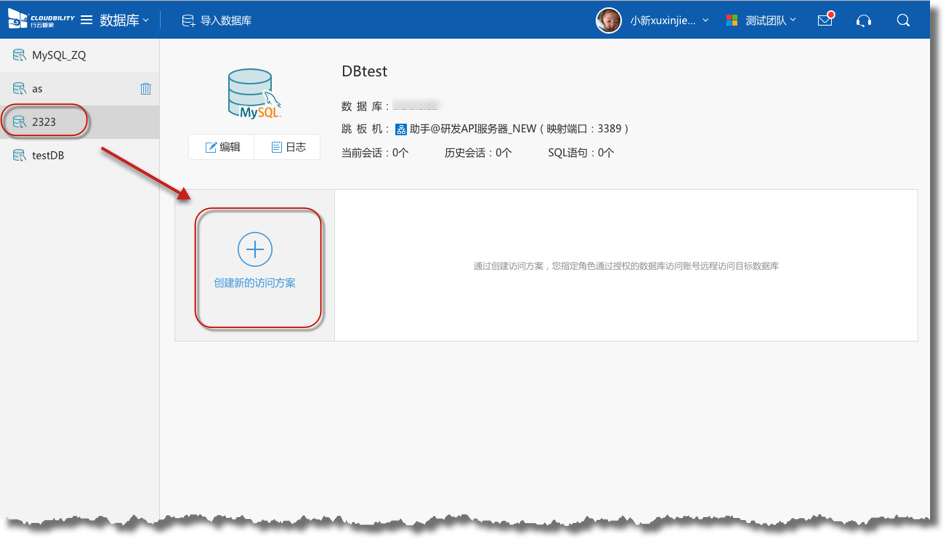Click database icon beside 2323
This screenshot has height=541, width=944.
pos(19,122)
